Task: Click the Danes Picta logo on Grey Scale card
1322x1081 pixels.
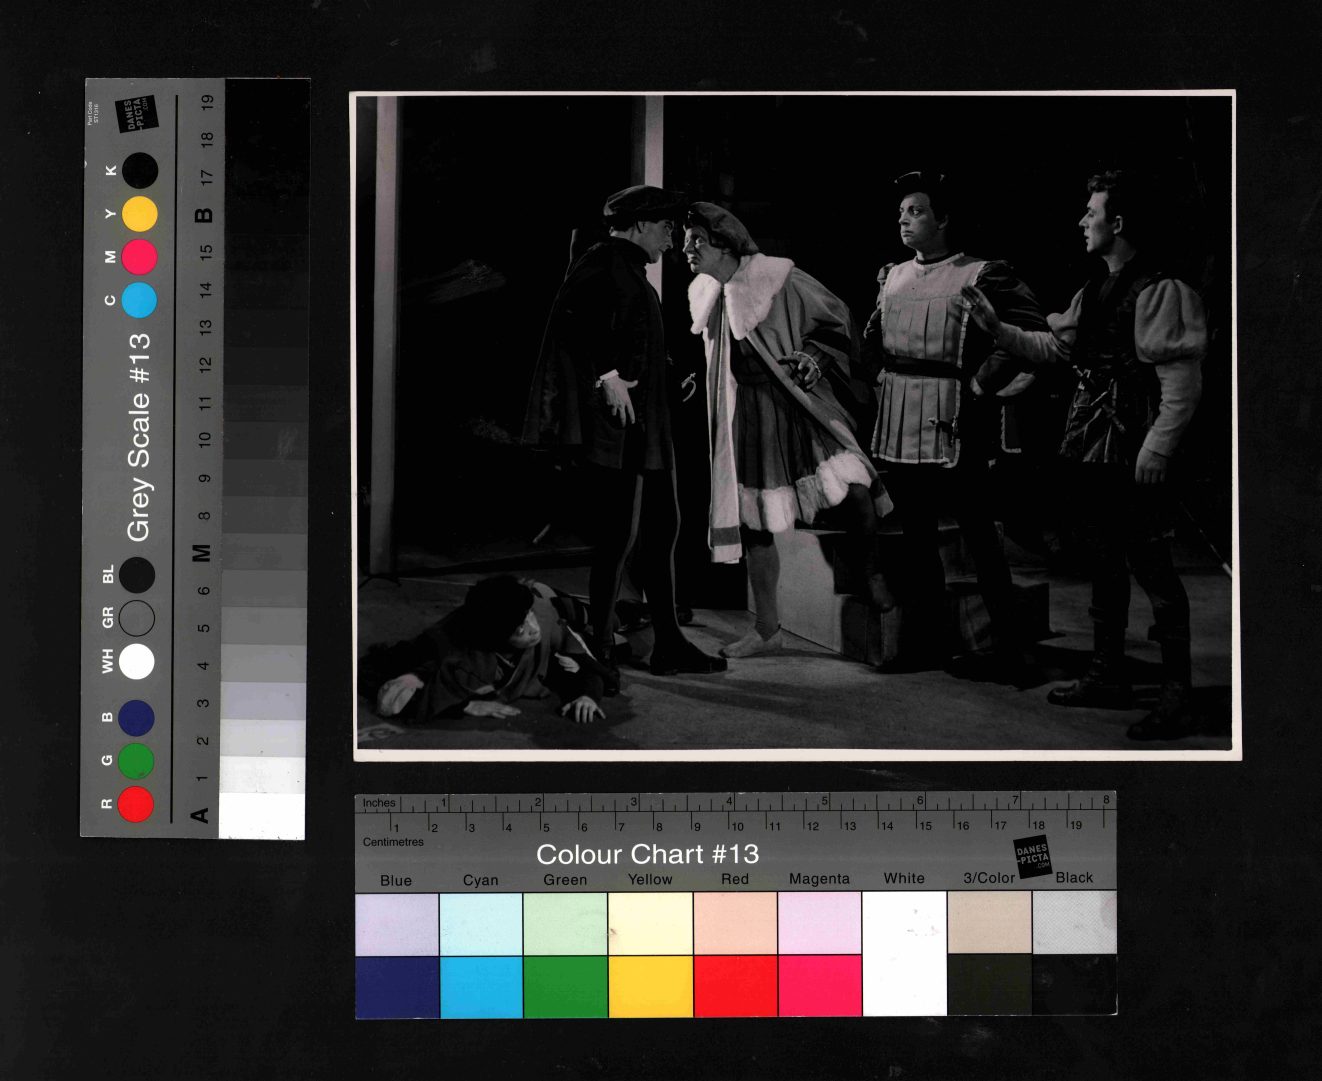Action: pos(136,116)
